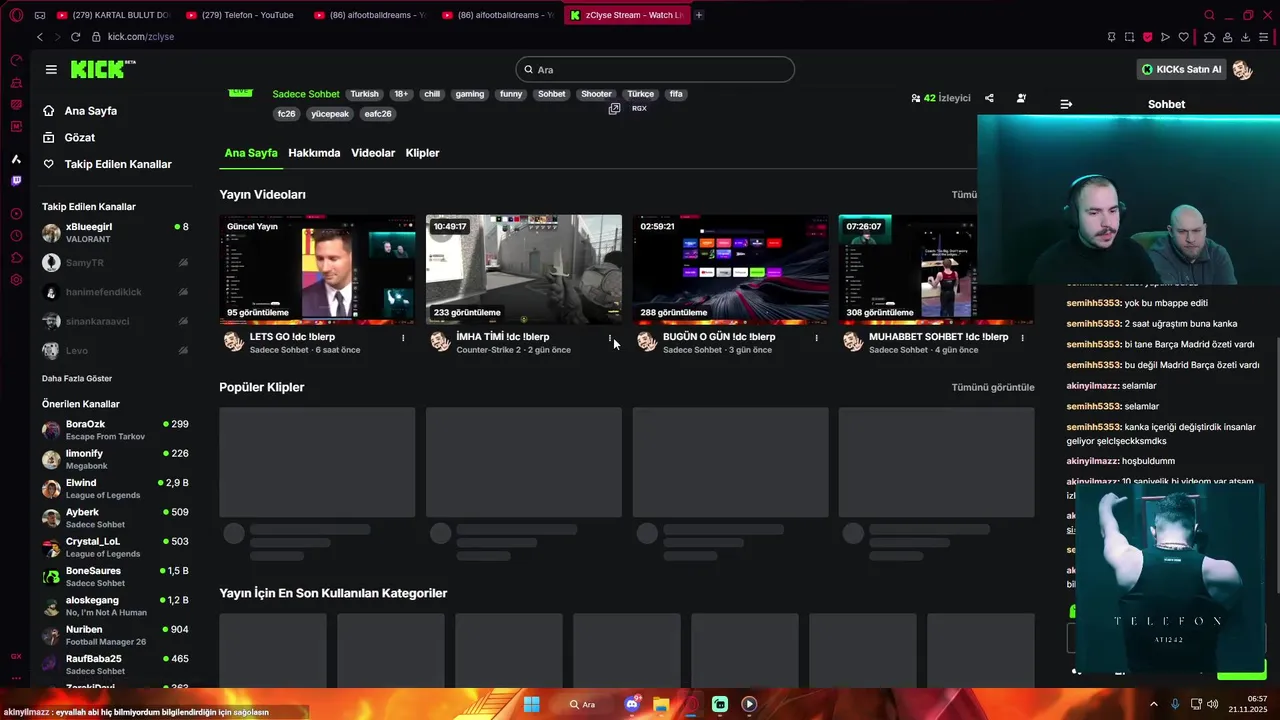Open File Explorer from the taskbar
The image size is (1280, 720).
pyautogui.click(x=661, y=704)
